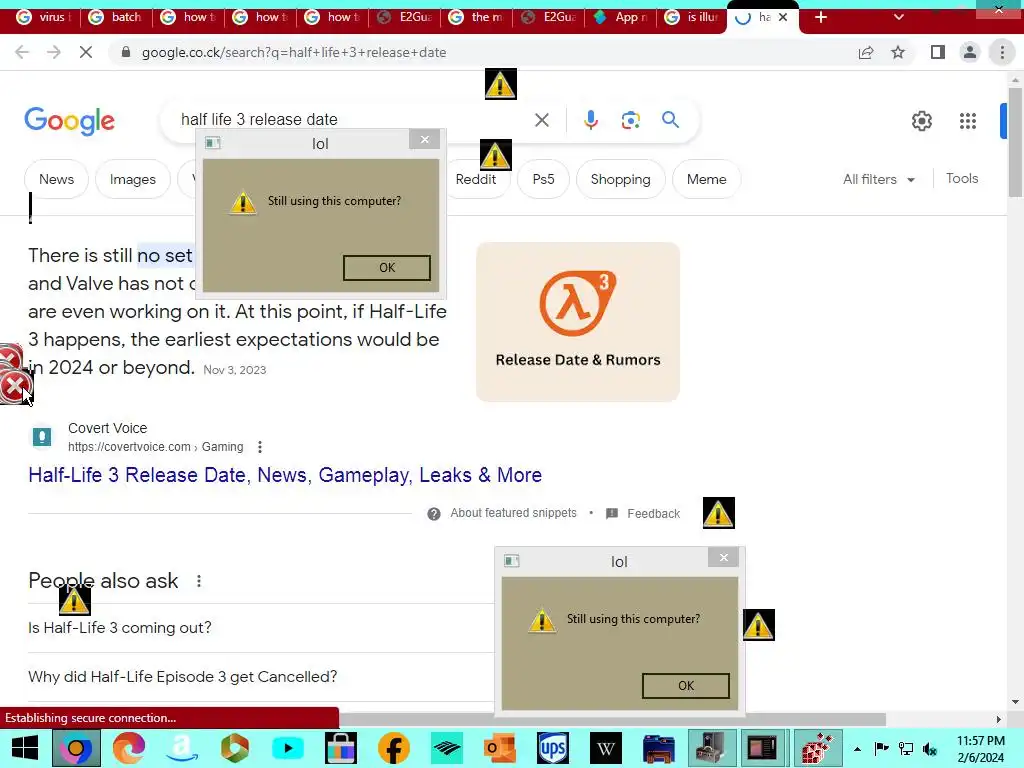Expand the tab search dropdown
The height and width of the screenshot is (768, 1024).
[899, 17]
